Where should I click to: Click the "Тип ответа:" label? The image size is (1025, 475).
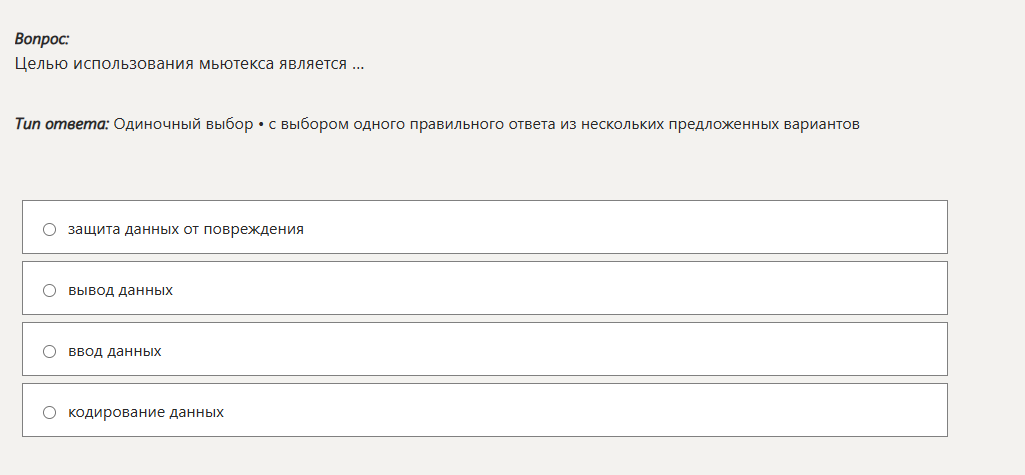click(62, 124)
